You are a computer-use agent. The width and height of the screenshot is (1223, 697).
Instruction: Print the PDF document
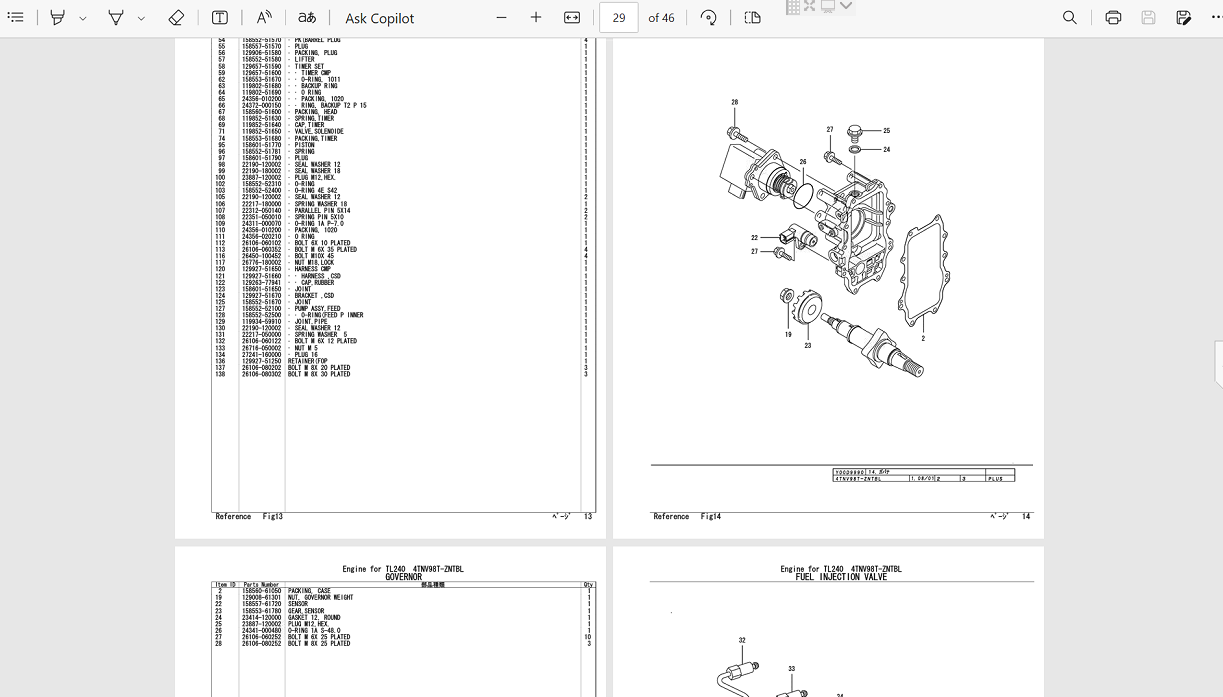1113,17
